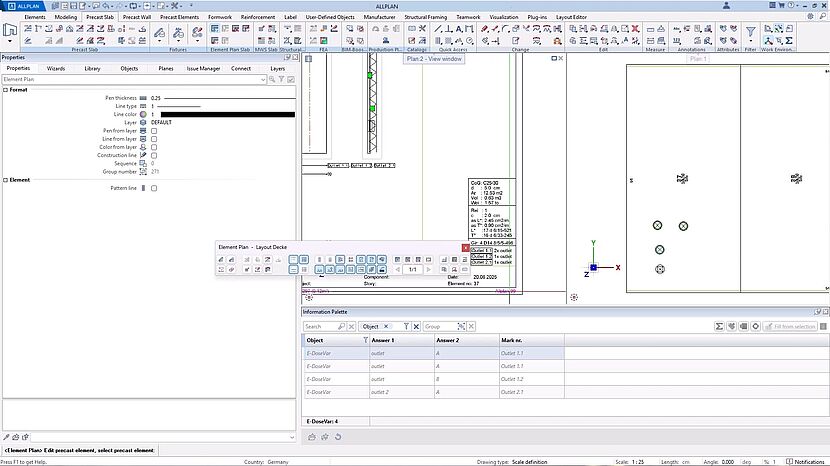This screenshot has width=830, height=466.
Task: Check the Pattern line checkbox
Action: [x=153, y=188]
